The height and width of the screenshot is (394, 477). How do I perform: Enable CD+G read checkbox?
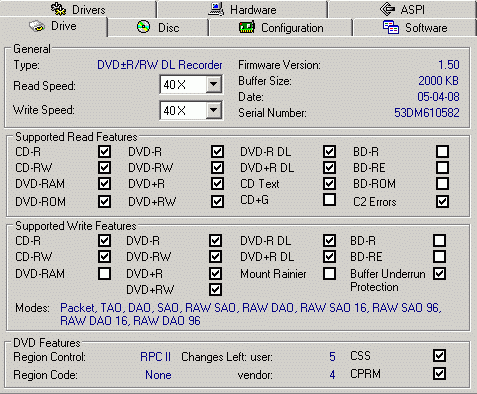coord(329,200)
